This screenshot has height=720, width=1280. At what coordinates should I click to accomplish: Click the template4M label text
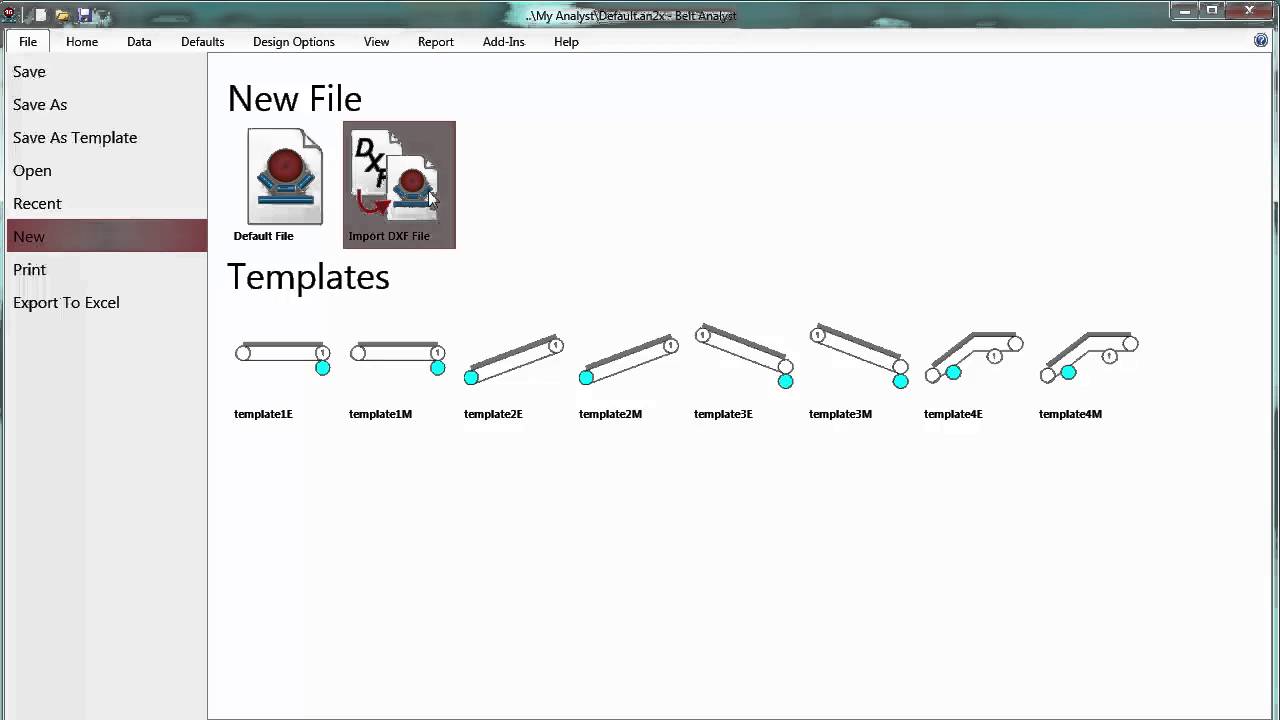[1070, 414]
